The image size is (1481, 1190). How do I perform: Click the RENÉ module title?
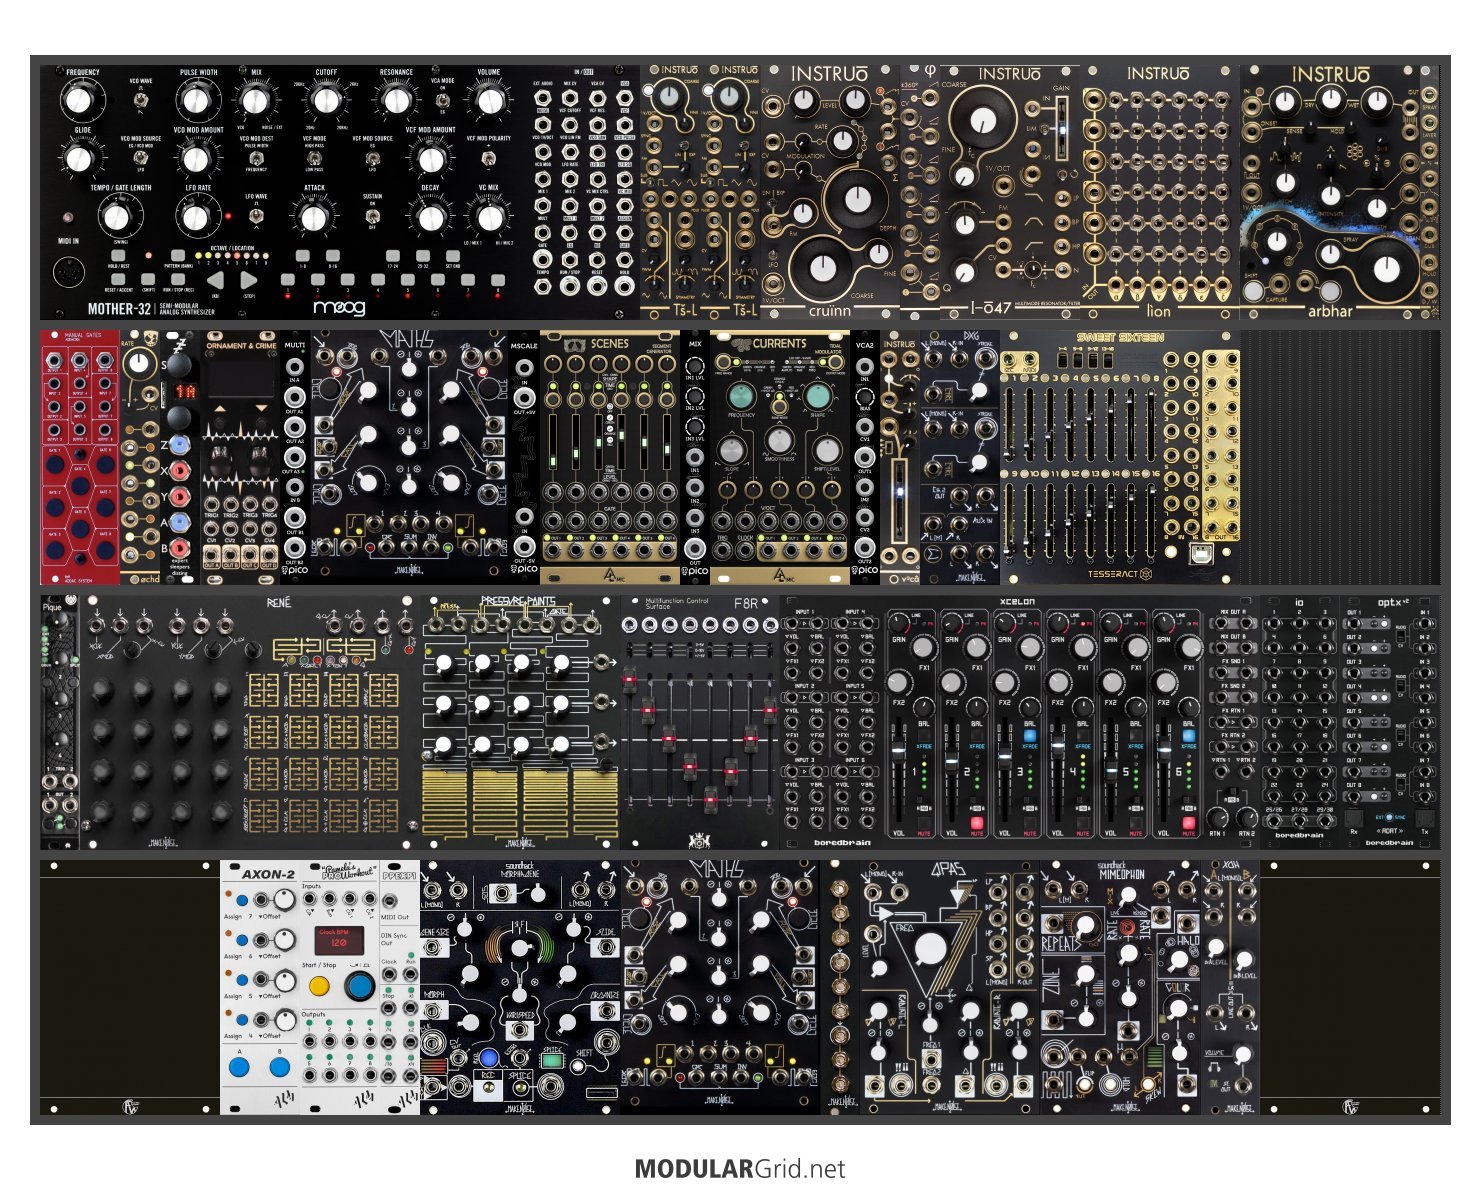coord(279,603)
